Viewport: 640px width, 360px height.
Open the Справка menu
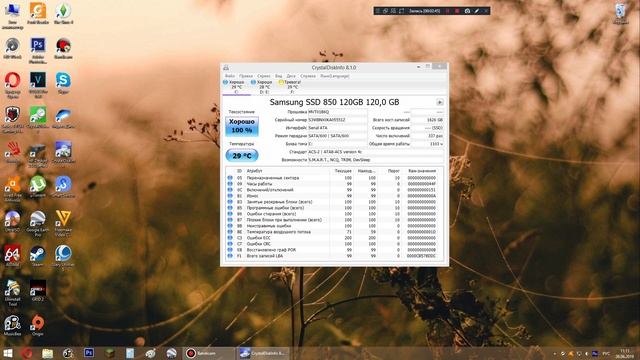tap(308, 76)
